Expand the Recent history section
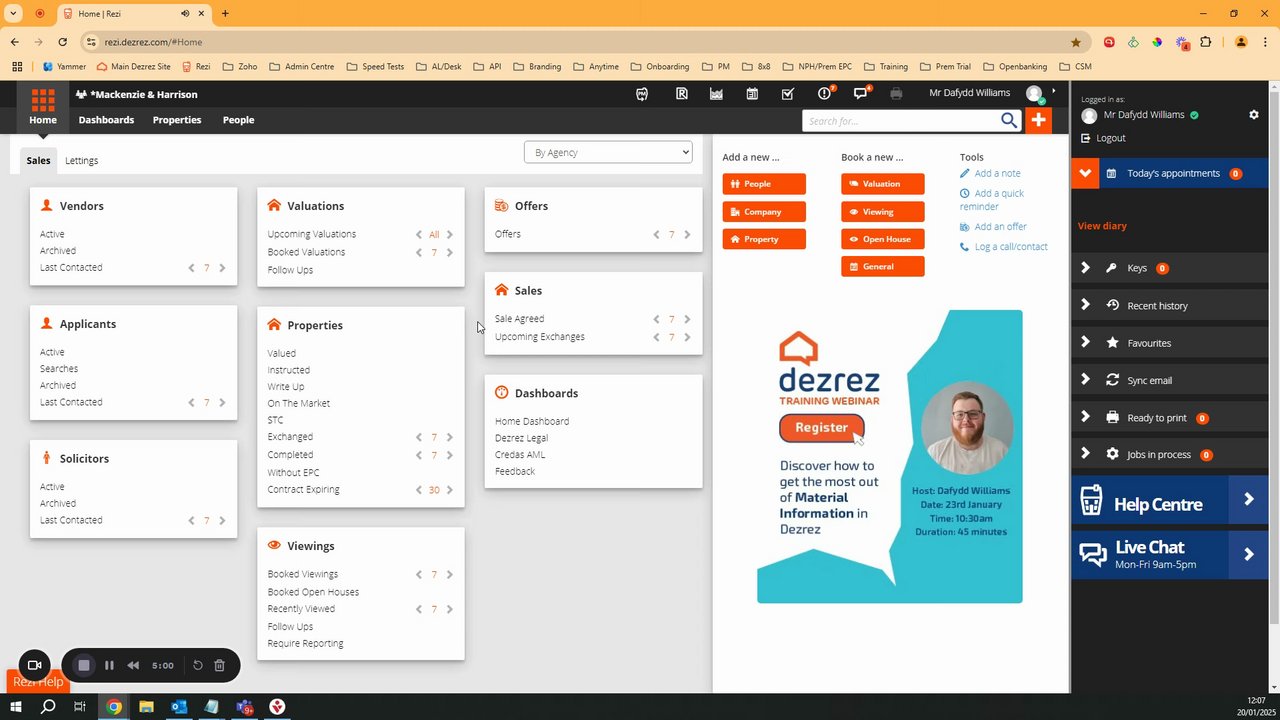This screenshot has height=720, width=1280. 1085,305
